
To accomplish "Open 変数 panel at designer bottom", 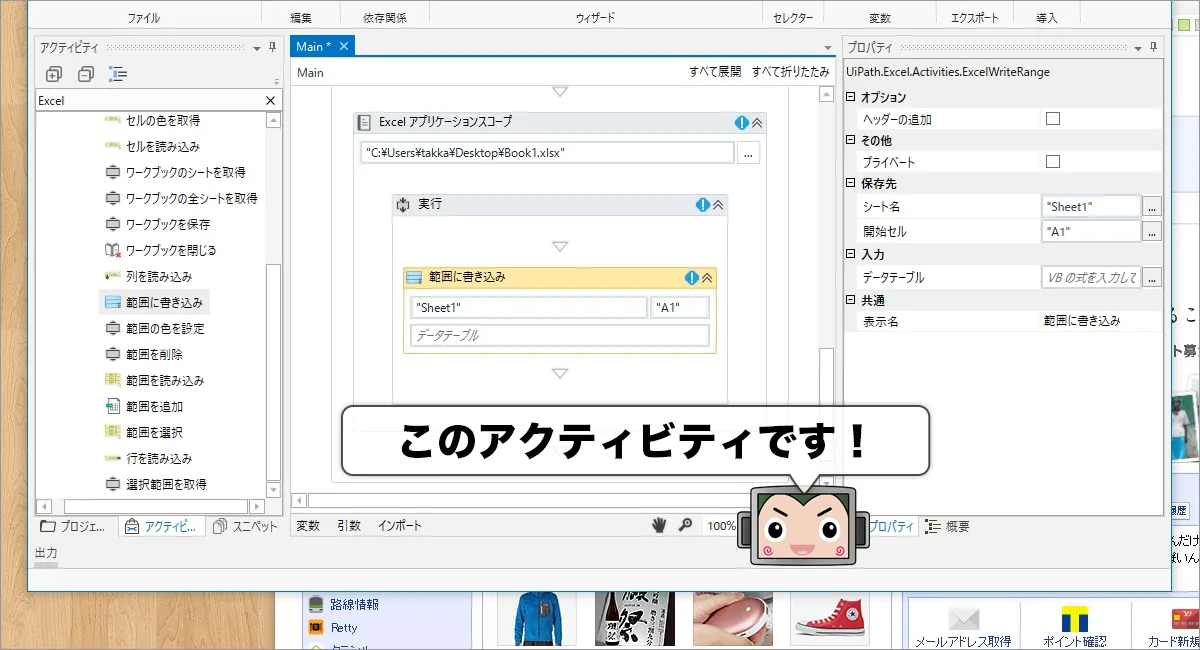I will [308, 526].
